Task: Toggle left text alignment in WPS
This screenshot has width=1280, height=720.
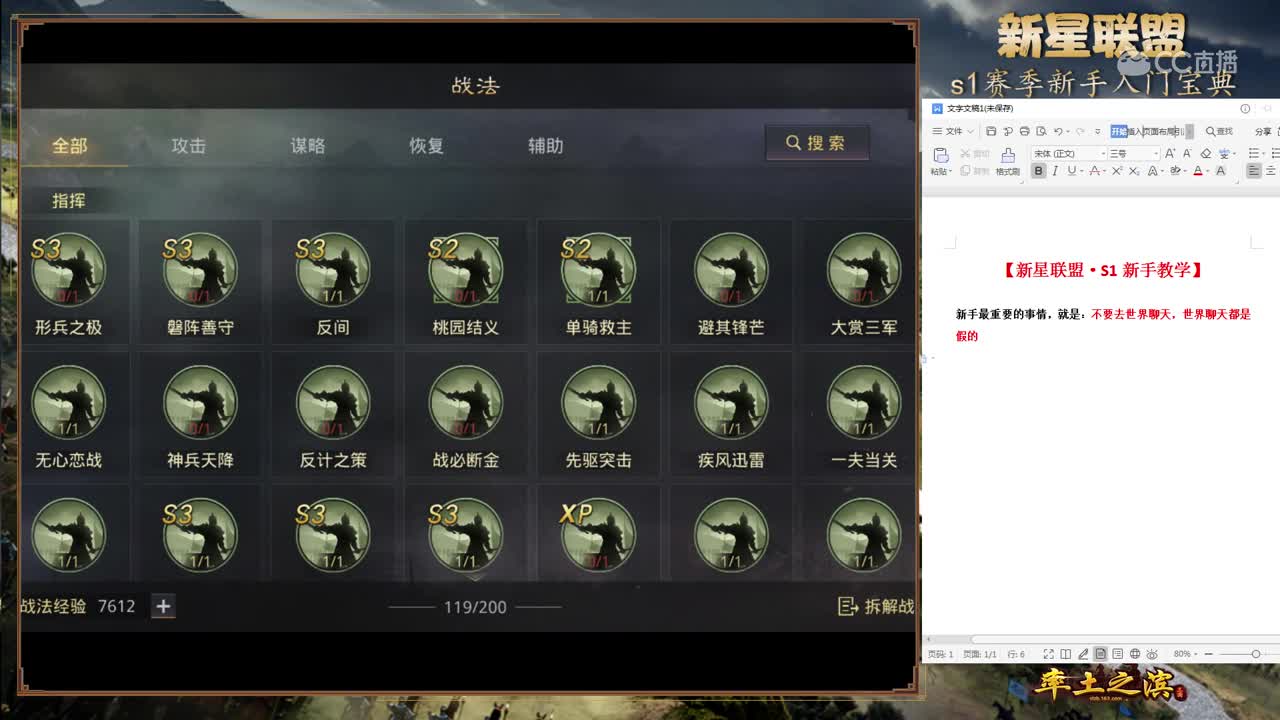Action: [1253, 171]
